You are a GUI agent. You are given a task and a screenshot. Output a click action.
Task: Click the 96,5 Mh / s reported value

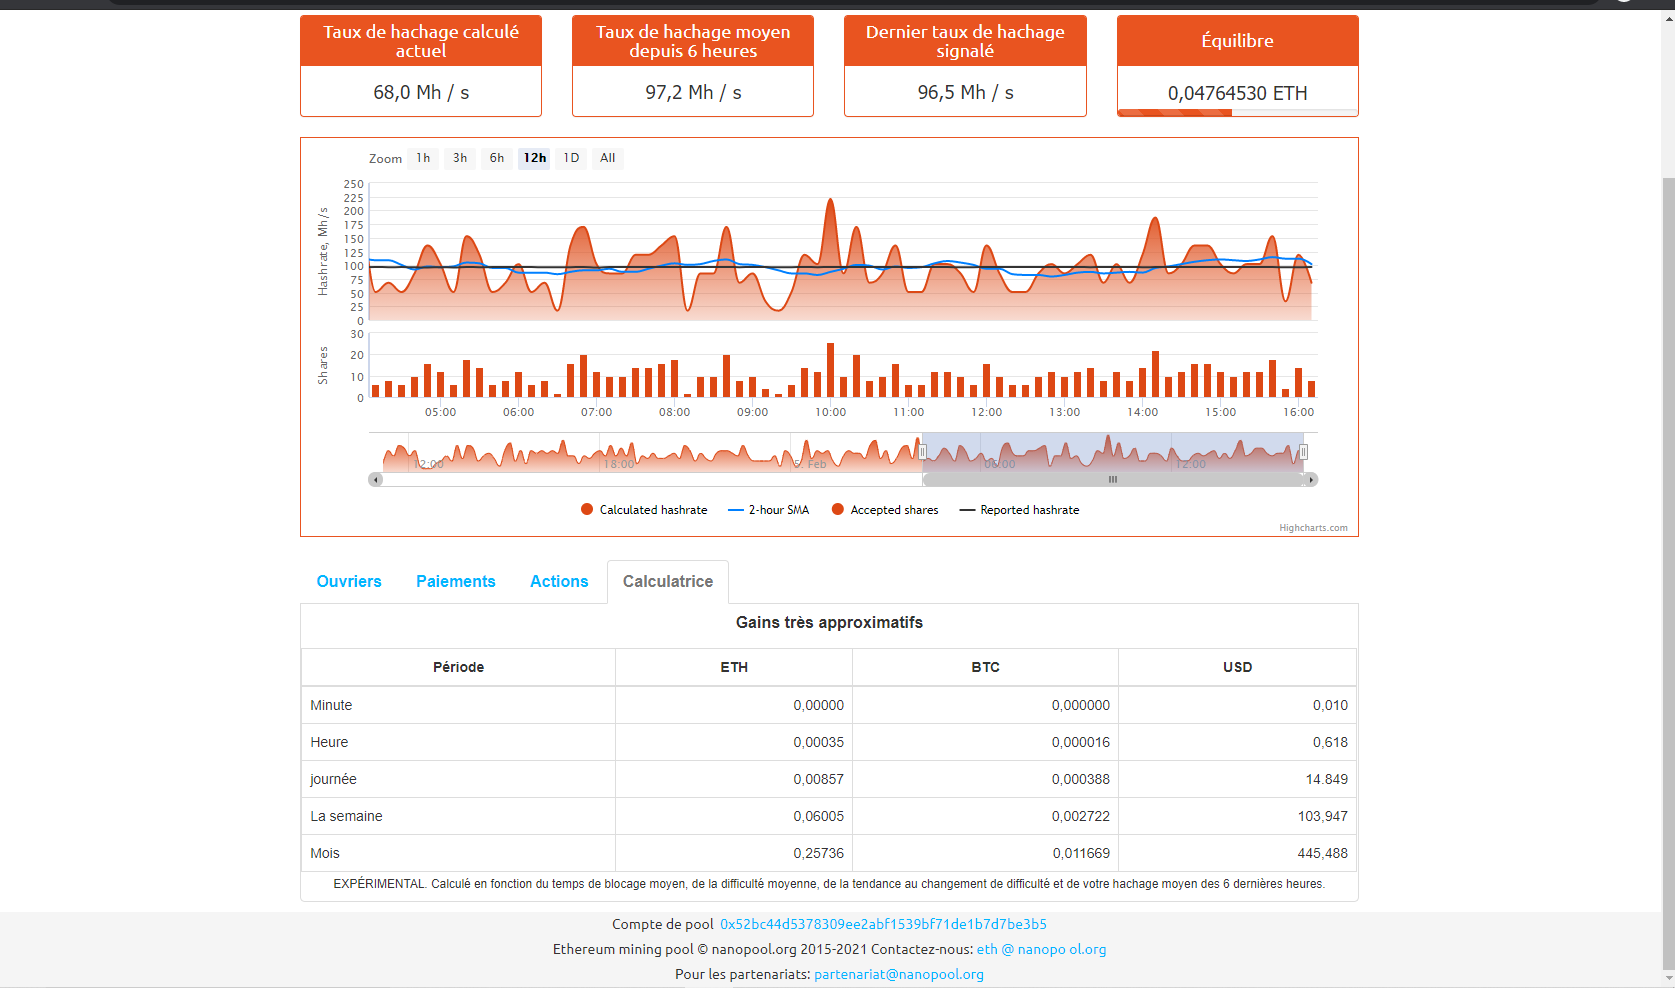(966, 92)
